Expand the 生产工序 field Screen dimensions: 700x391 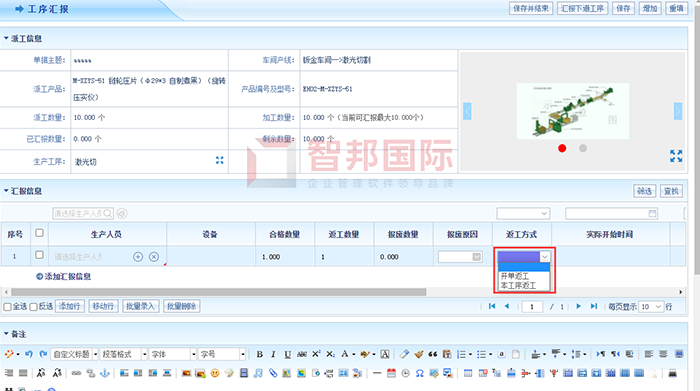tap(220, 160)
